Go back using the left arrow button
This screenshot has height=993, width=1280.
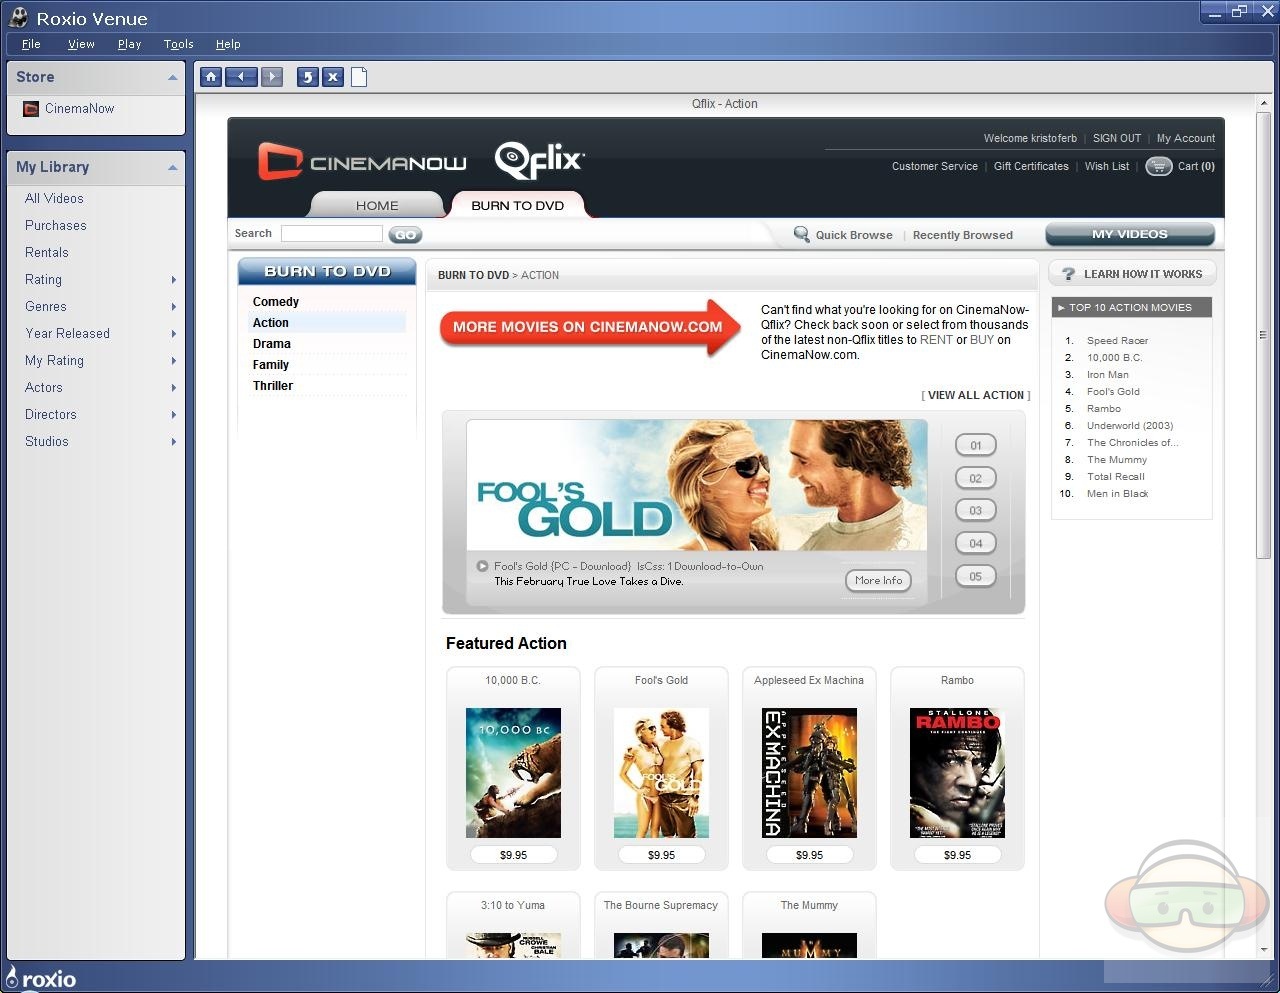coord(241,77)
